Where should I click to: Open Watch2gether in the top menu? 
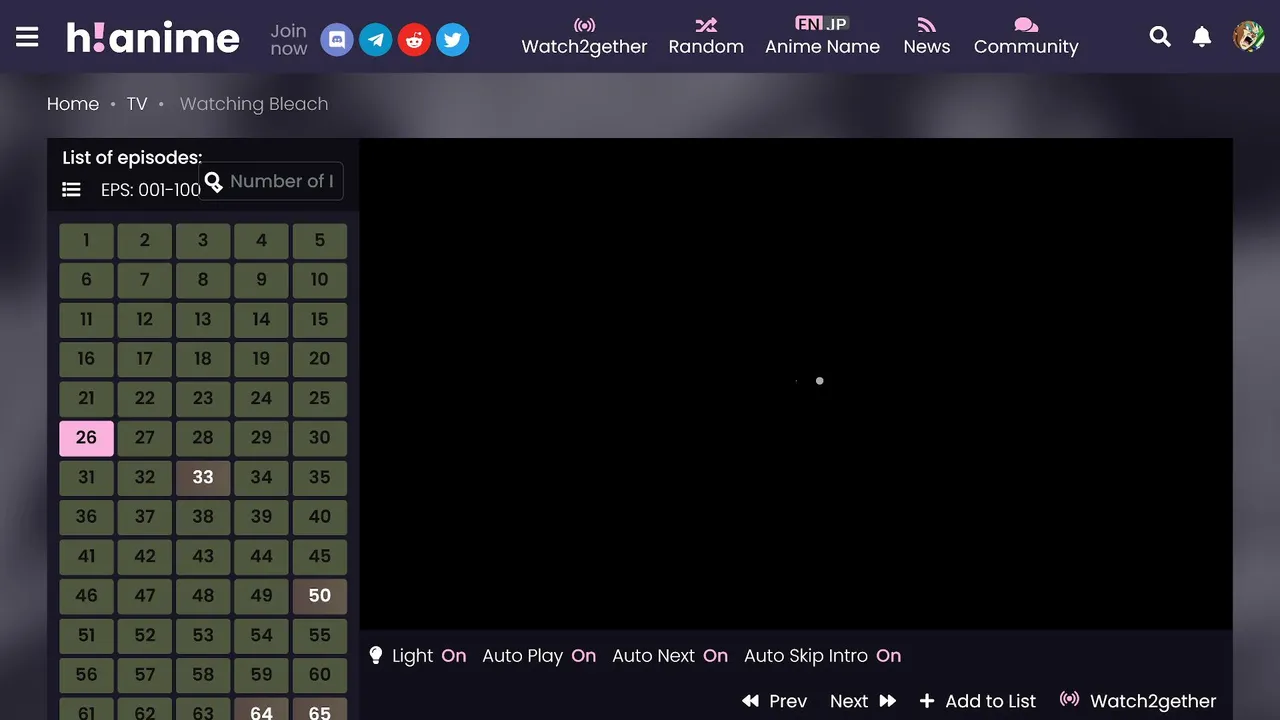tap(584, 37)
